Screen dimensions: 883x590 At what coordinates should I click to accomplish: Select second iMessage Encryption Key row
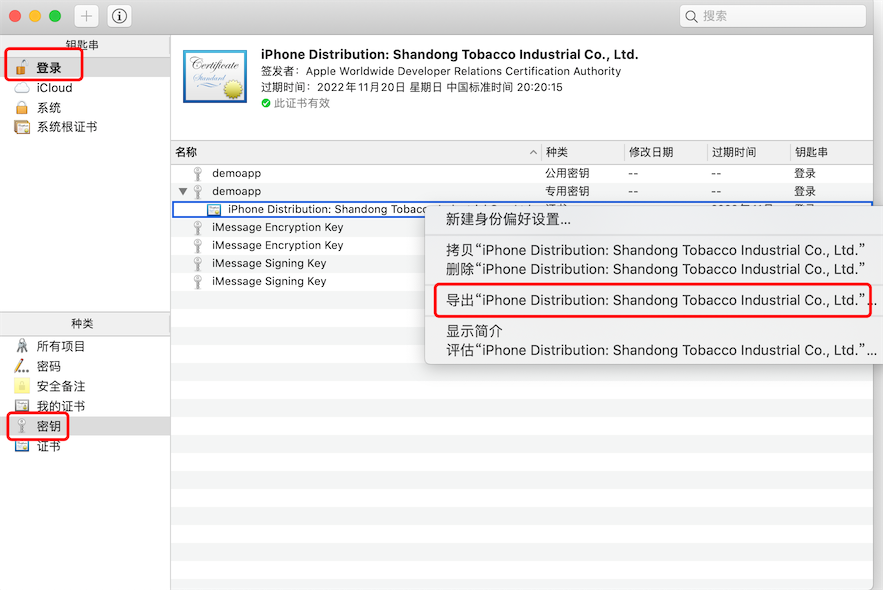(x=298, y=245)
